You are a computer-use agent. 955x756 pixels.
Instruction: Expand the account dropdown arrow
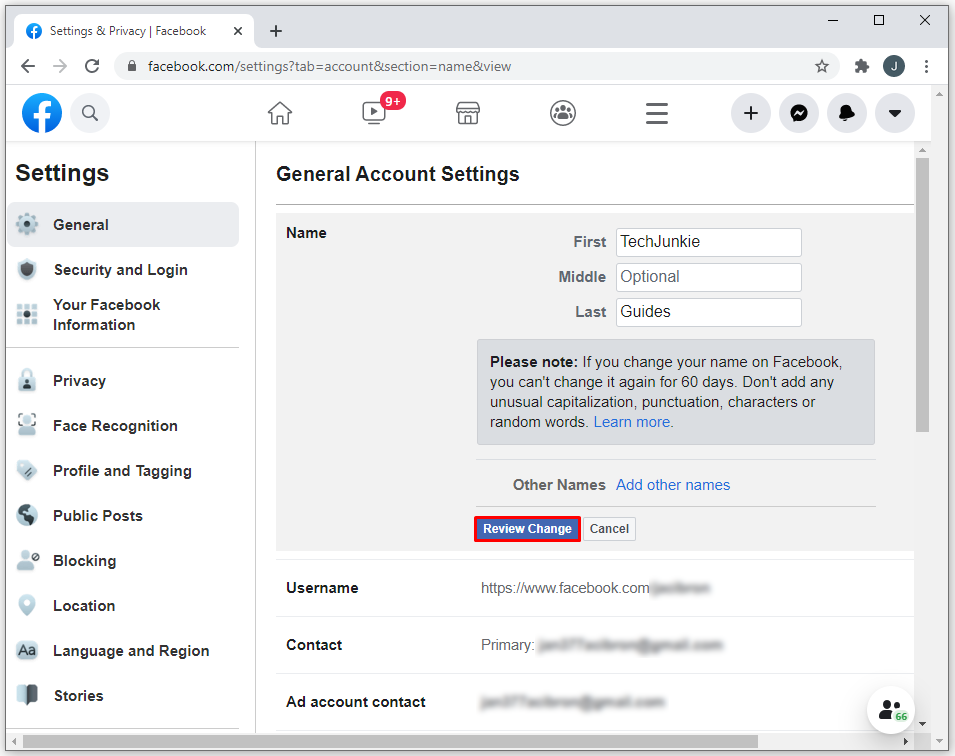[895, 113]
